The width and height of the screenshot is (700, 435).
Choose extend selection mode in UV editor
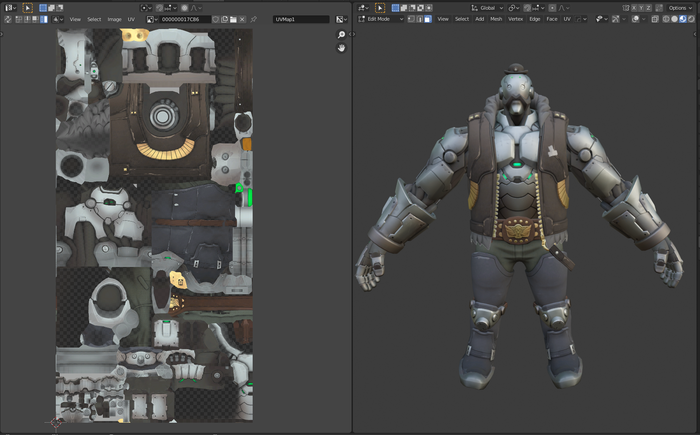coord(51,8)
